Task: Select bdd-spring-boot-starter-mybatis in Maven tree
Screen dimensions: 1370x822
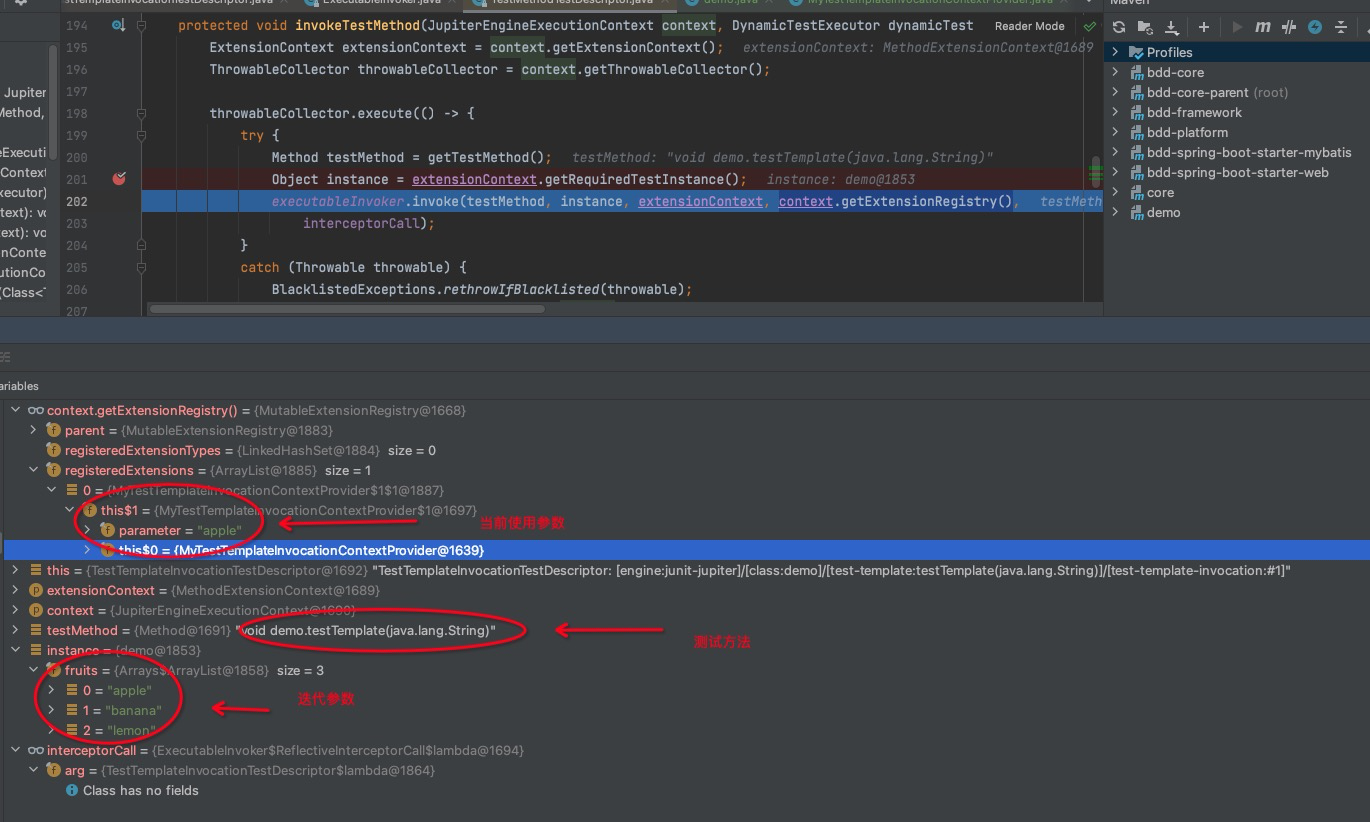Action: [1249, 152]
